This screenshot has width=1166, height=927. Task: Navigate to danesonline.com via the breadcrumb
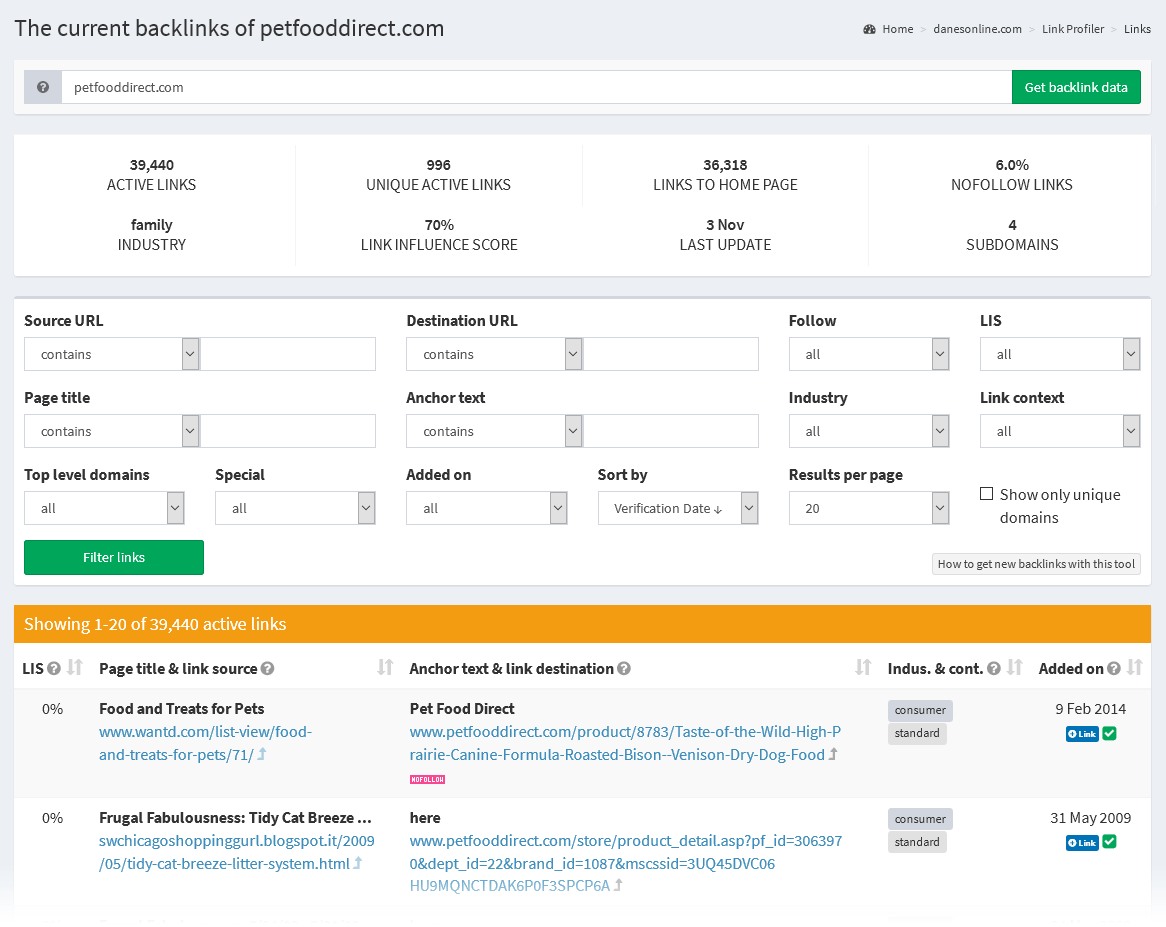pyautogui.click(x=977, y=29)
